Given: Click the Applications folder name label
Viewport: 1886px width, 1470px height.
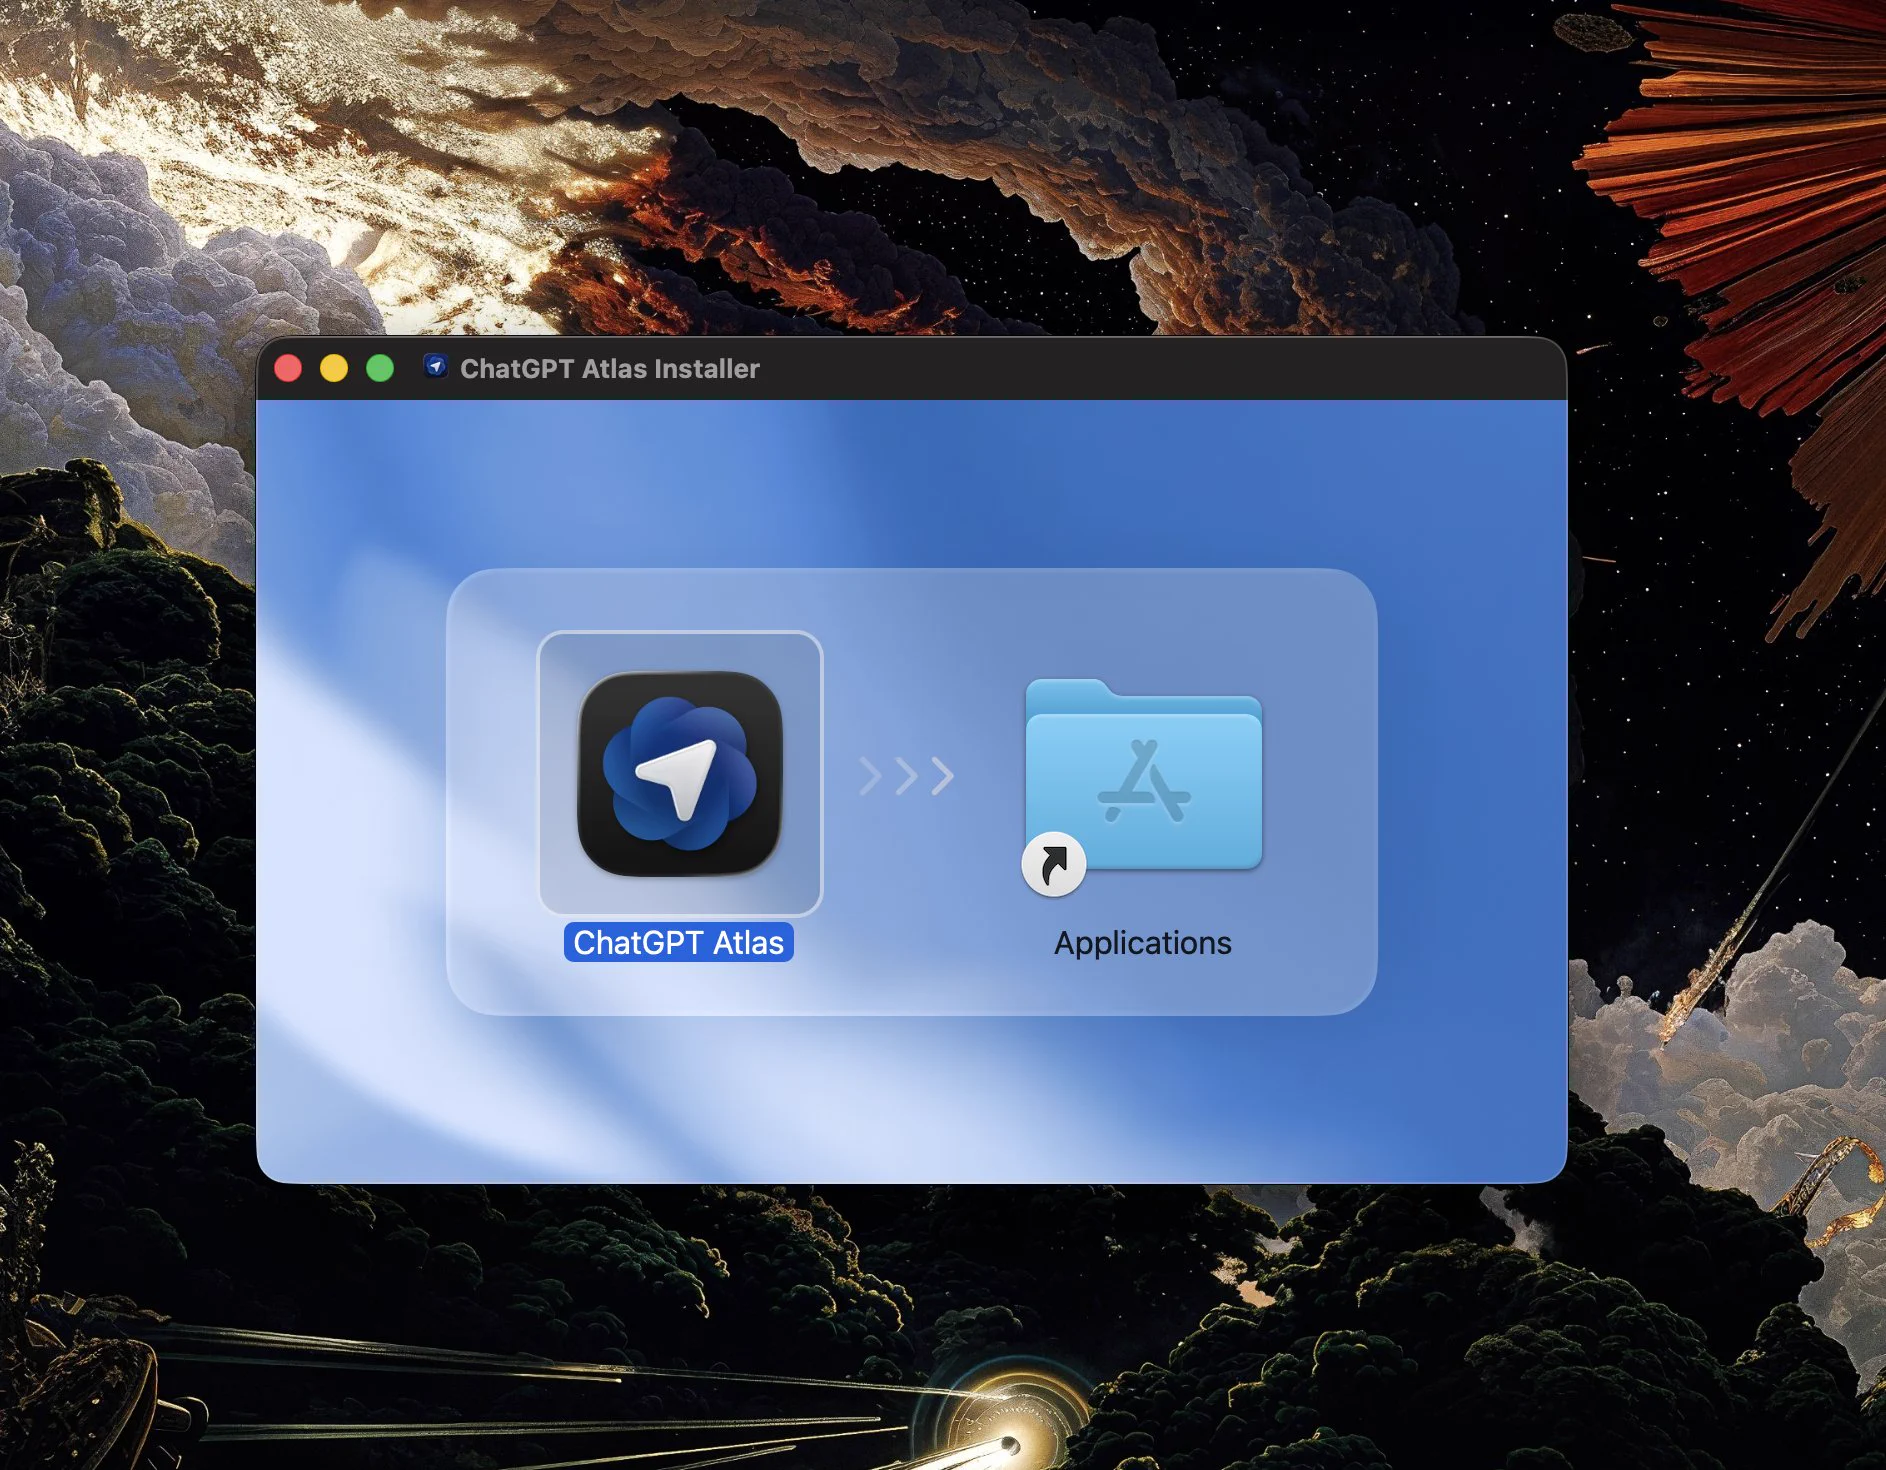Looking at the screenshot, I should [1143, 943].
